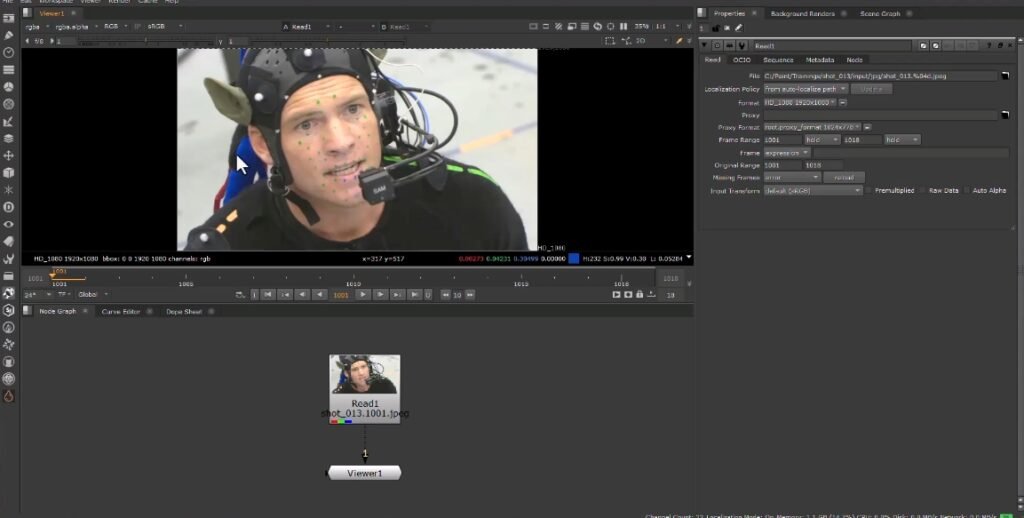Click the reload button
Viewport: 1024px width, 518px height.
[x=844, y=177]
